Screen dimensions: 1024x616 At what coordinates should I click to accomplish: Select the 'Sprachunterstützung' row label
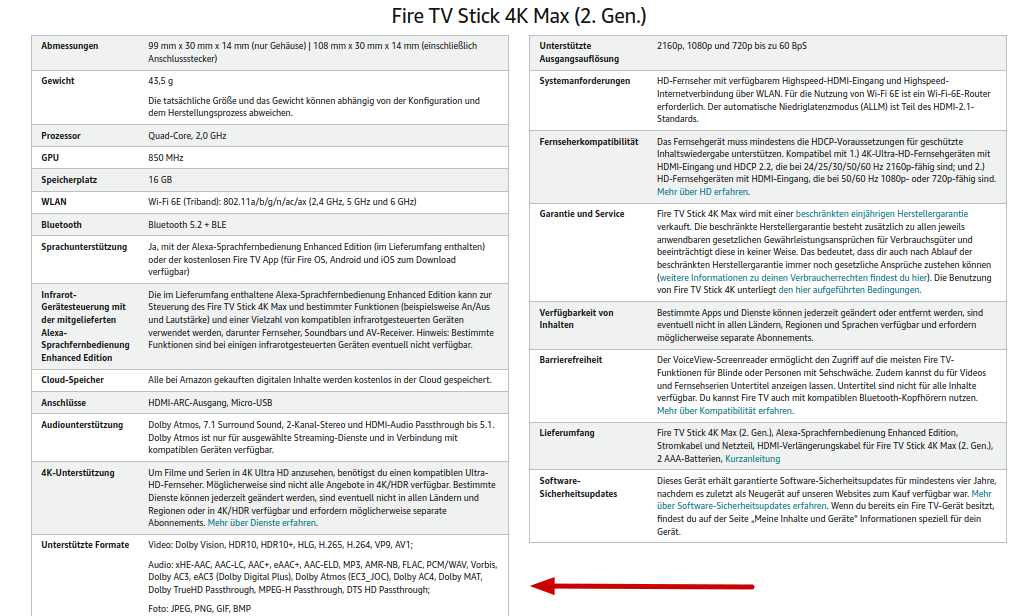coord(84,247)
